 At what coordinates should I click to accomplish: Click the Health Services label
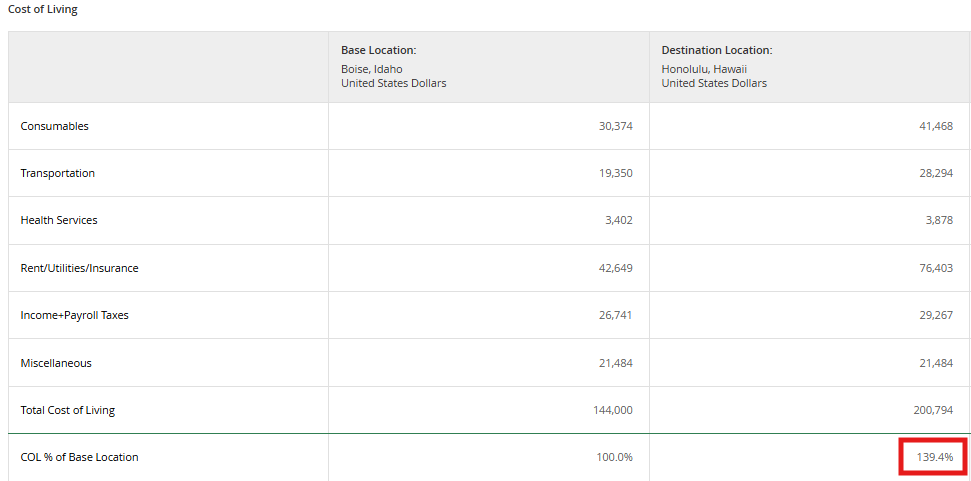tap(59, 220)
